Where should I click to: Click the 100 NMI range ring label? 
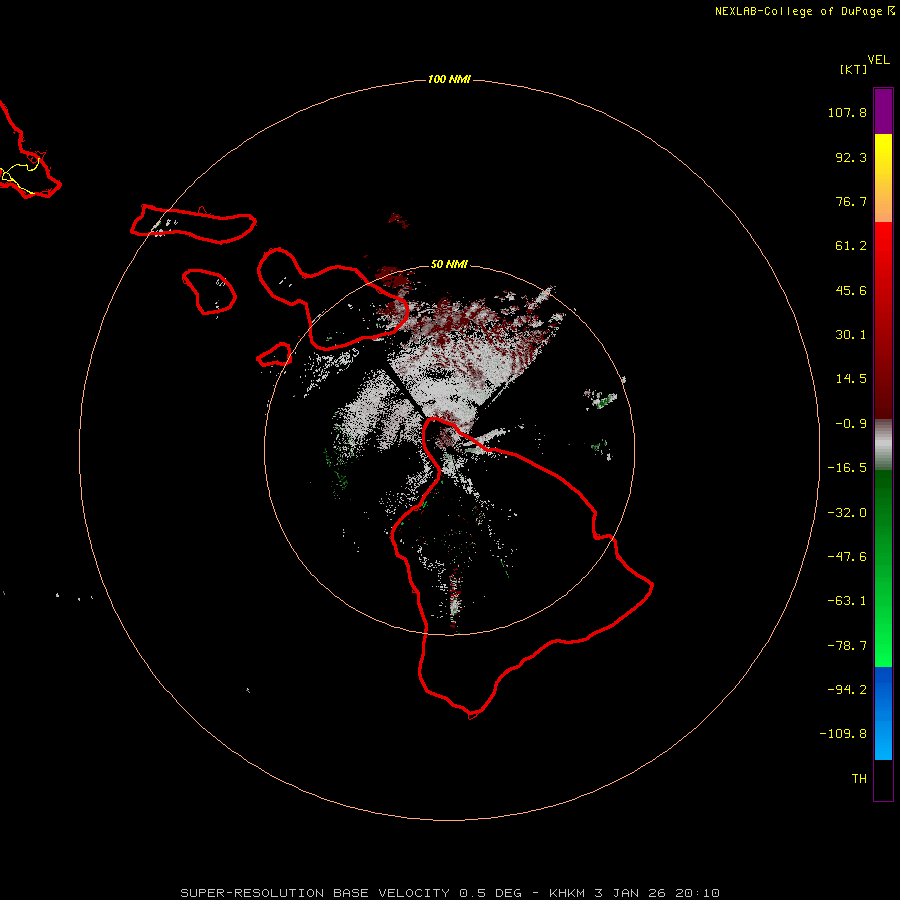449,79
